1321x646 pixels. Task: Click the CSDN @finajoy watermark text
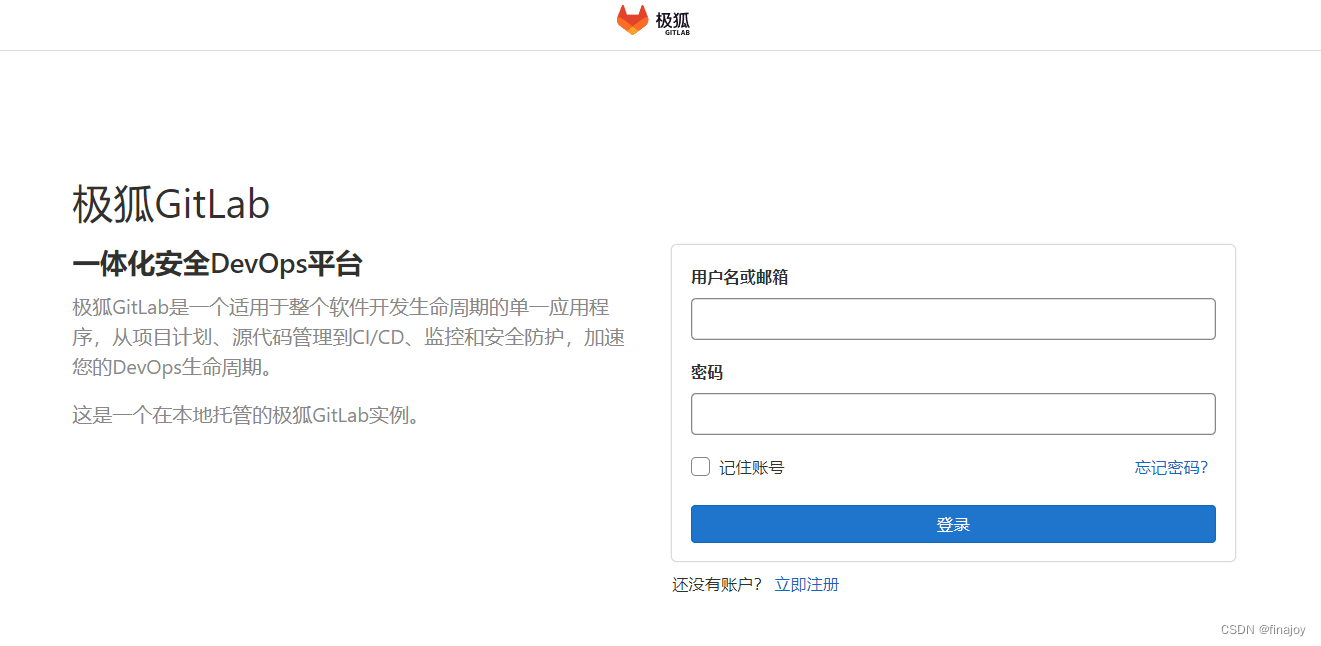coord(1262,630)
